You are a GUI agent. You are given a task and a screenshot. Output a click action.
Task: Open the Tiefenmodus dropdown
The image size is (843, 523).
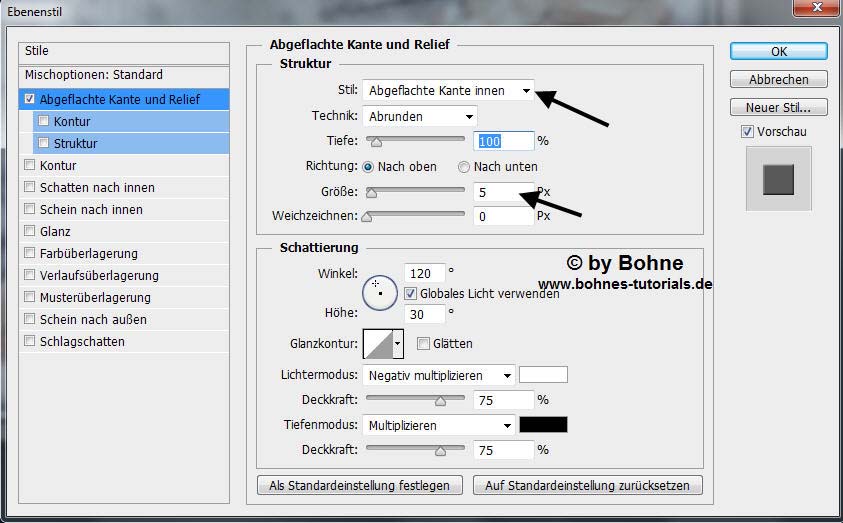(x=439, y=425)
